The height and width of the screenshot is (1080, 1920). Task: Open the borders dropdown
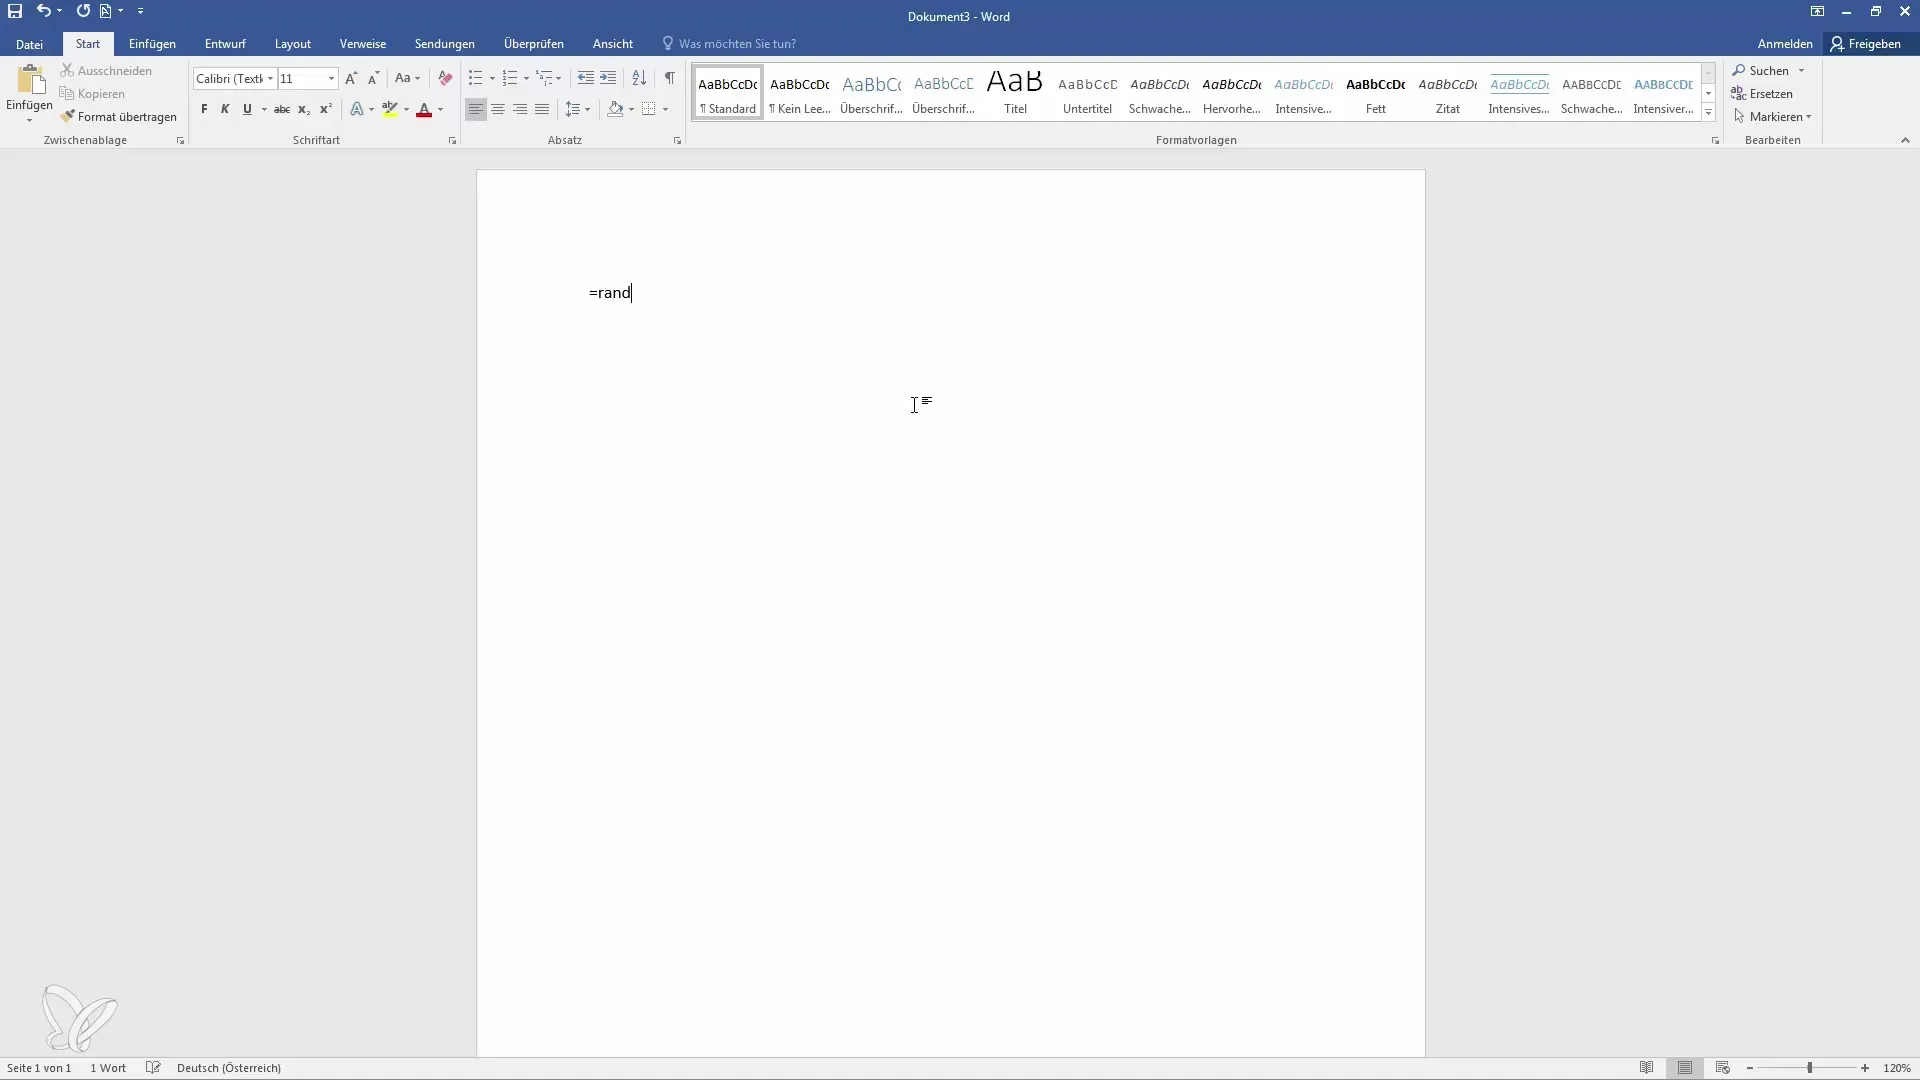tap(665, 109)
